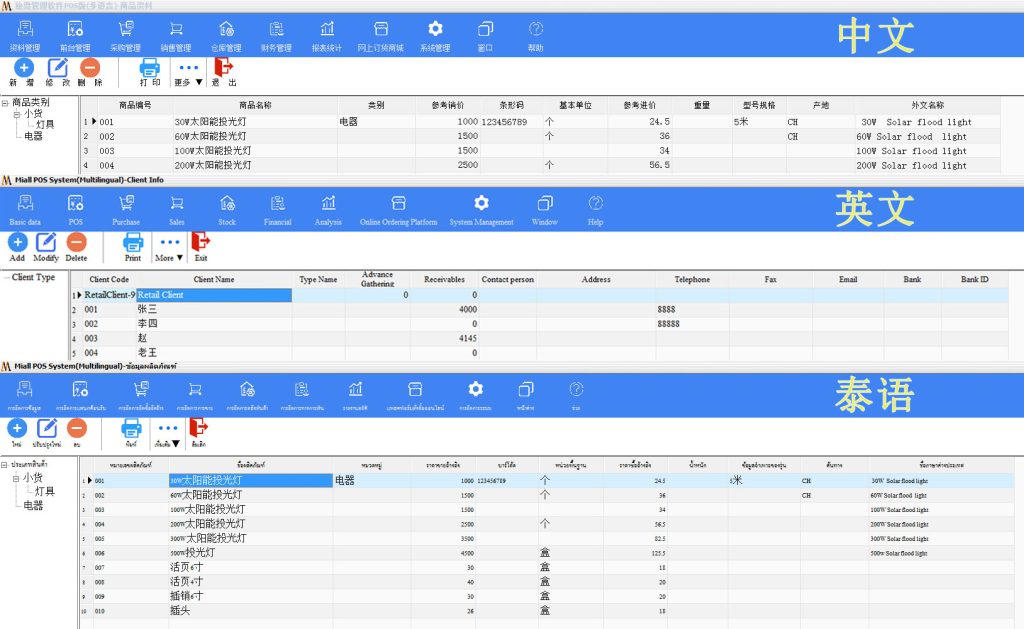Screen dimensions: 1024x629
Task: Open System Management gear in English window
Action: [481, 204]
